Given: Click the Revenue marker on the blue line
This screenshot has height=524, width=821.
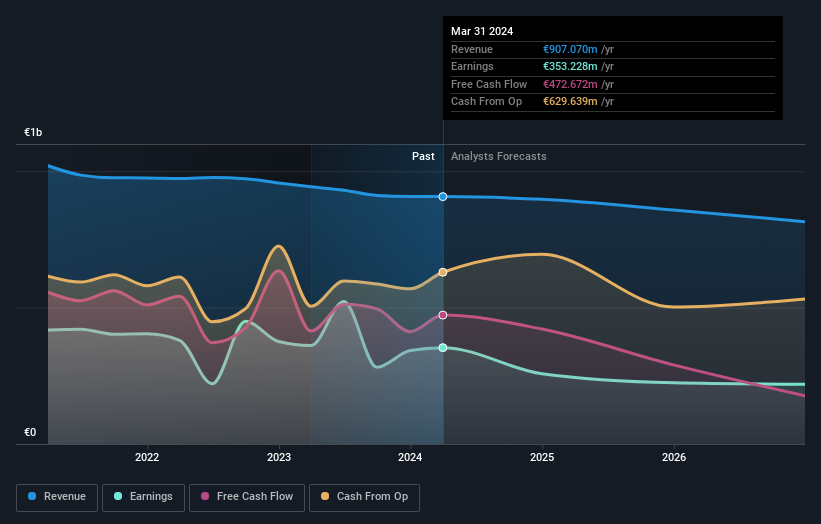Looking at the screenshot, I should coord(443,197).
